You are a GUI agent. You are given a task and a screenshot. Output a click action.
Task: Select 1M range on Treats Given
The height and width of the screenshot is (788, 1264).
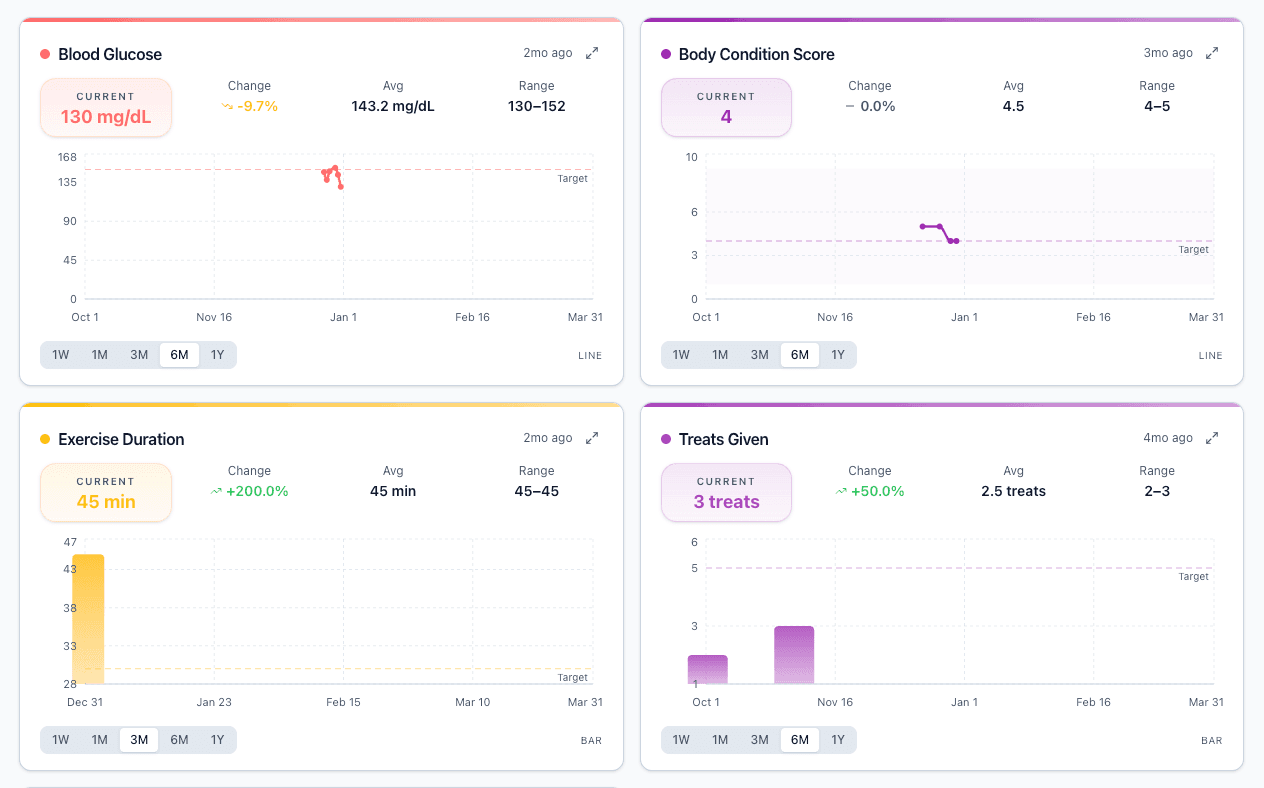[720, 739]
